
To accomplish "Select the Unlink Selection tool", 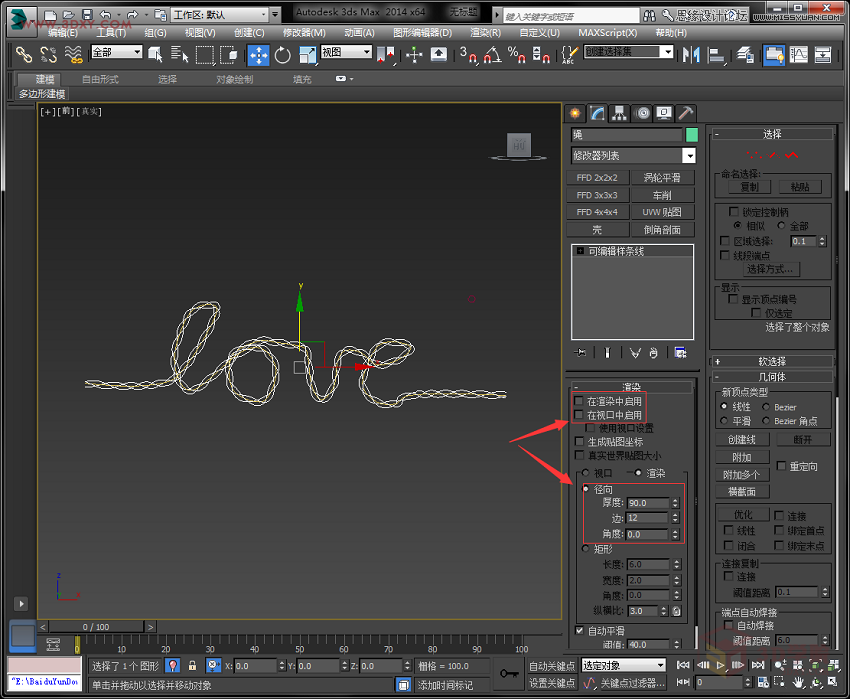I will click(x=48, y=55).
